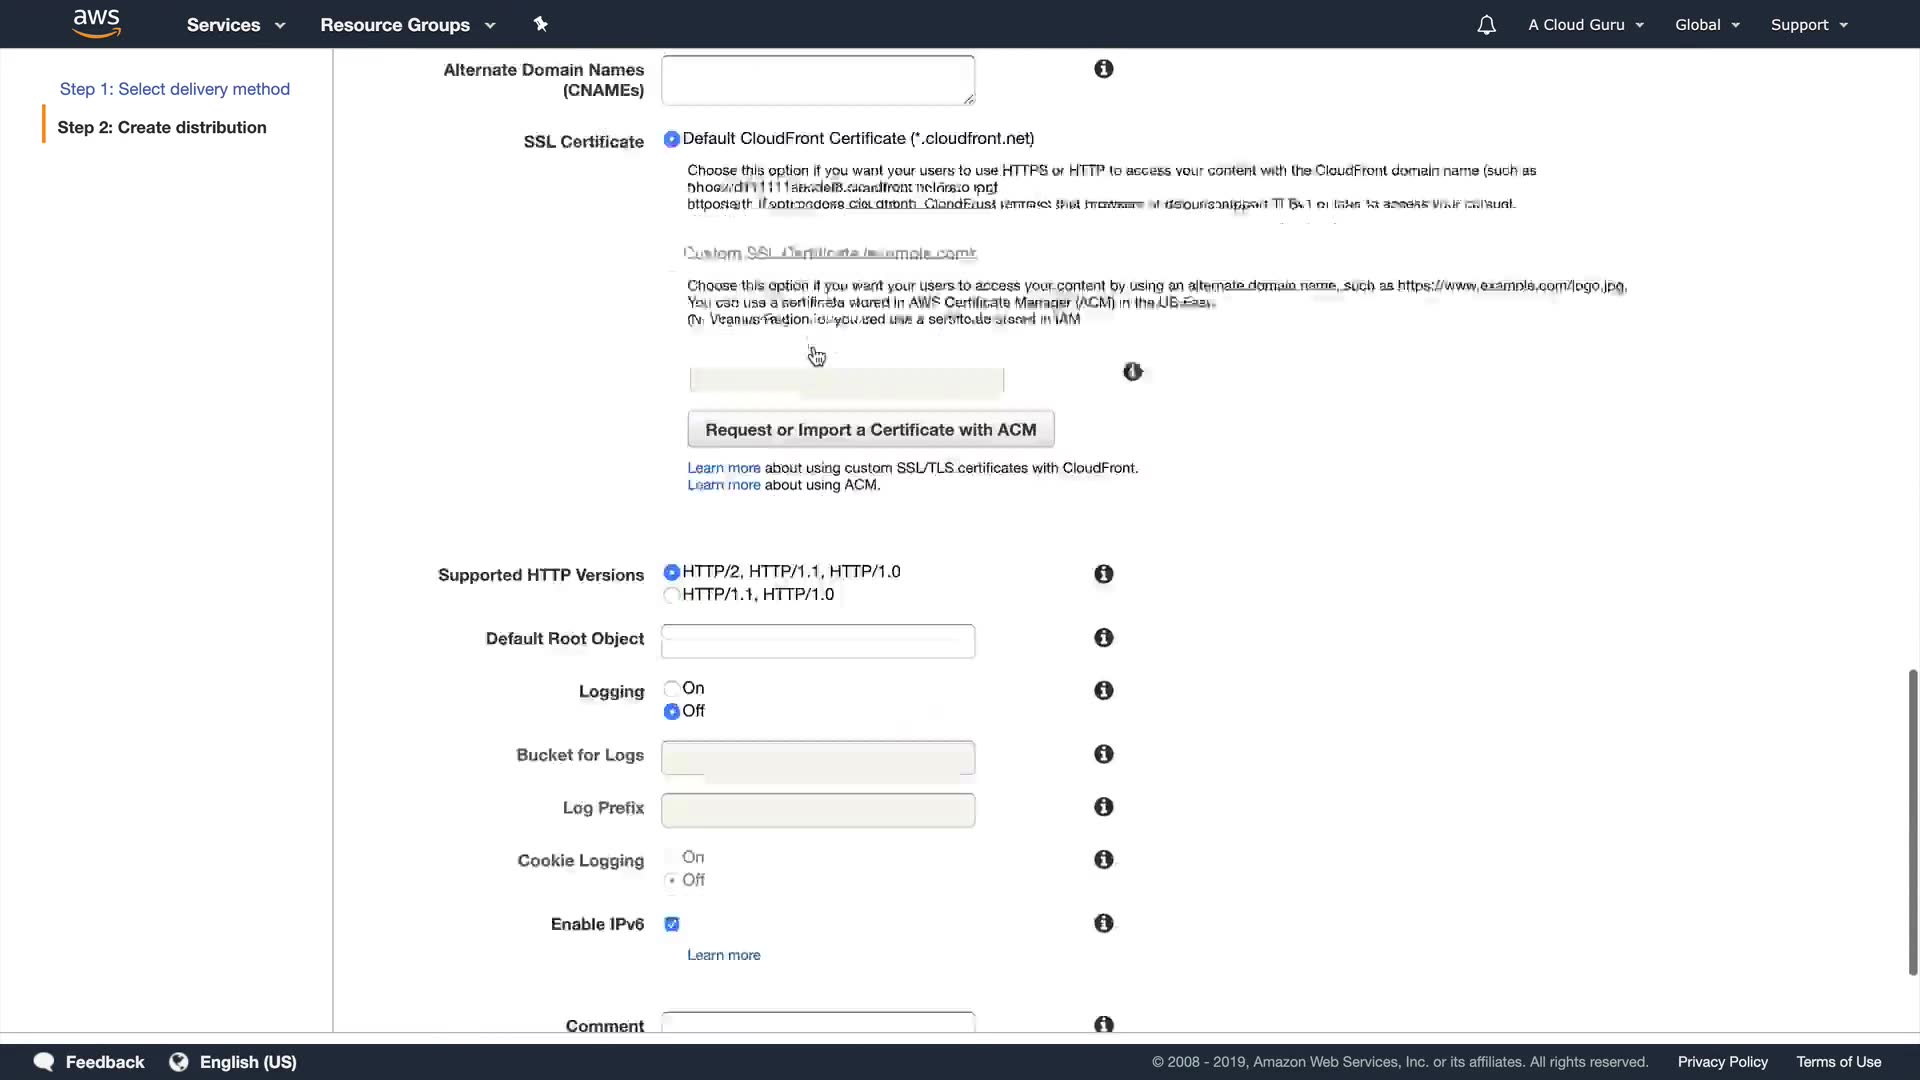Screen dimensions: 1920x1080
Task: Expand the A Cloud Guru account menu
Action: coord(1585,25)
